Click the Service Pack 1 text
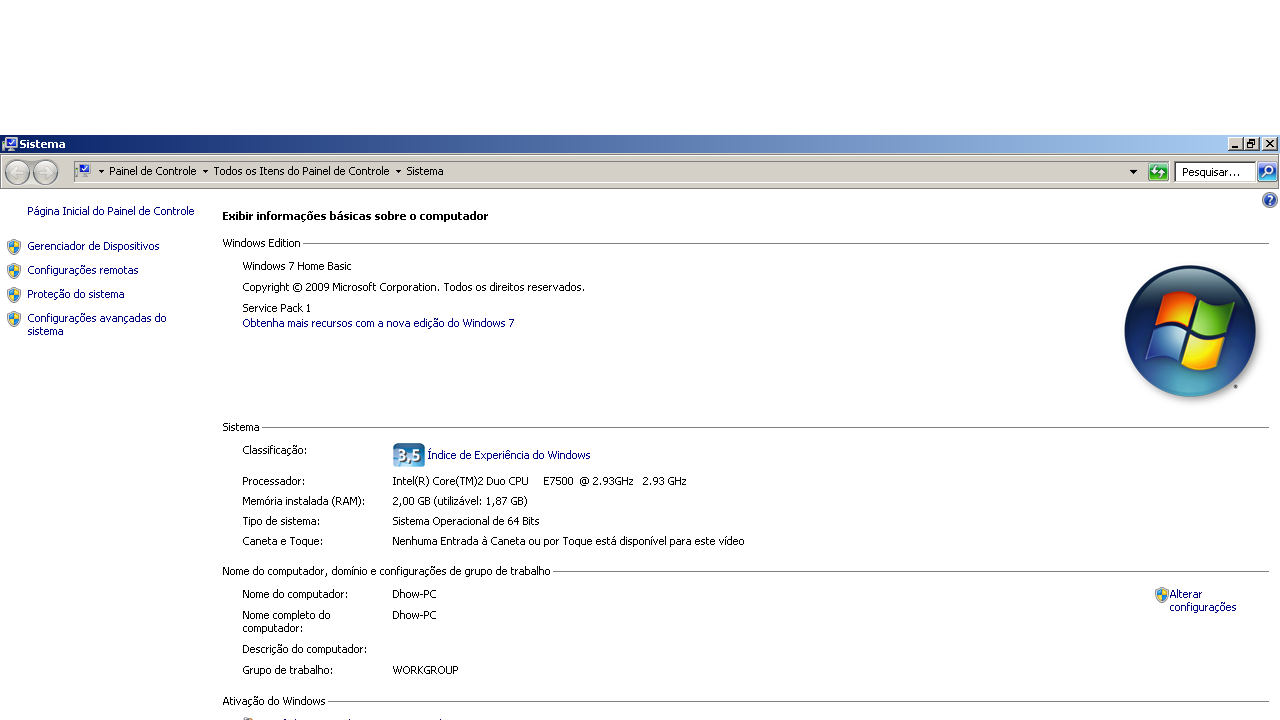1280x720 pixels. tap(277, 308)
